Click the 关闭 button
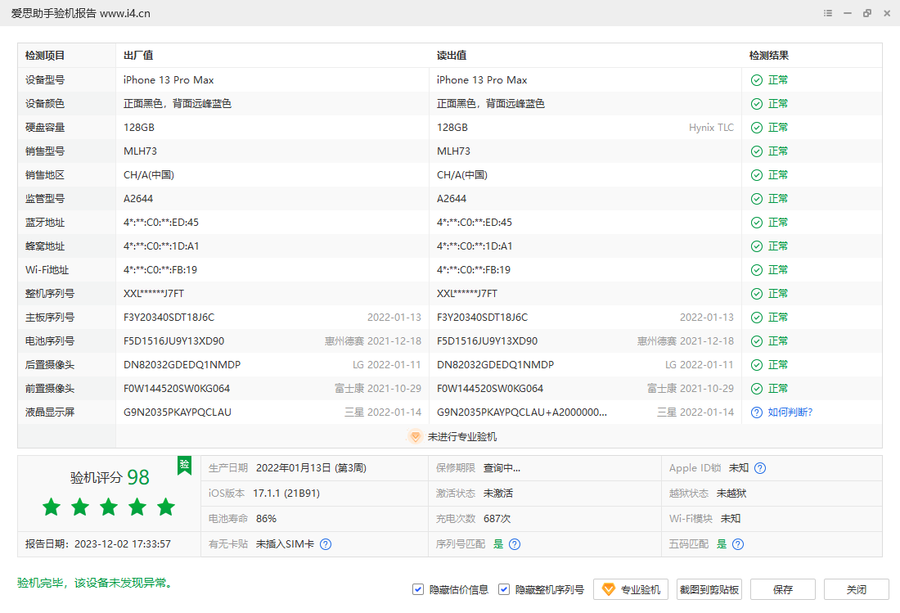900x613 pixels. [856, 589]
